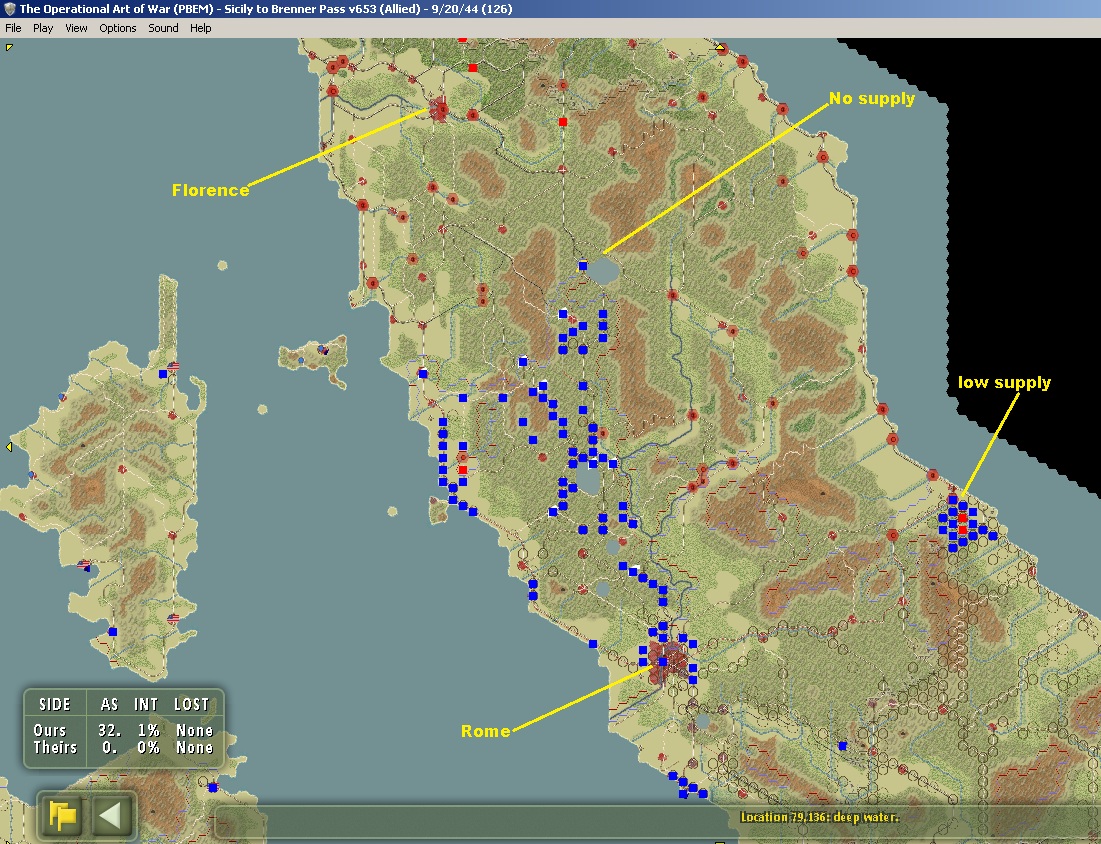Screen dimensions: 1101x844
Task: Click the no supply blue unit by lake
Action: tap(582, 265)
